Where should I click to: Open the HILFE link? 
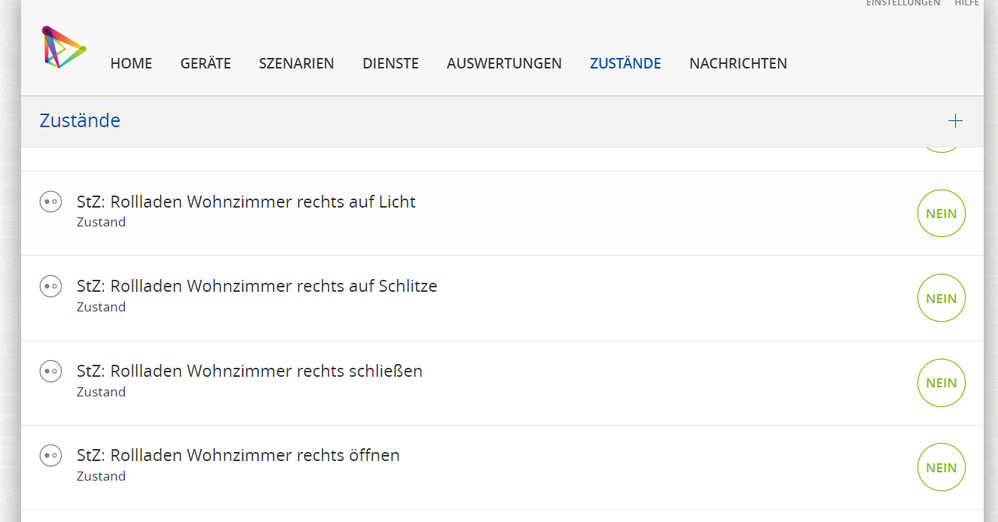[967, 3]
